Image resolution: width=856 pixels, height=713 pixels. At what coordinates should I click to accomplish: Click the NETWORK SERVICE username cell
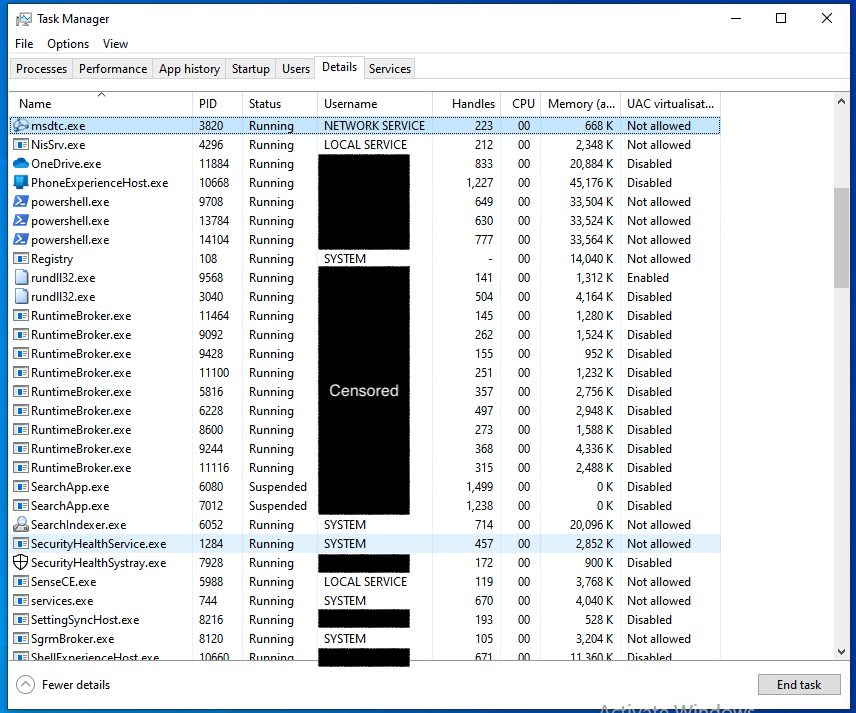coord(374,126)
